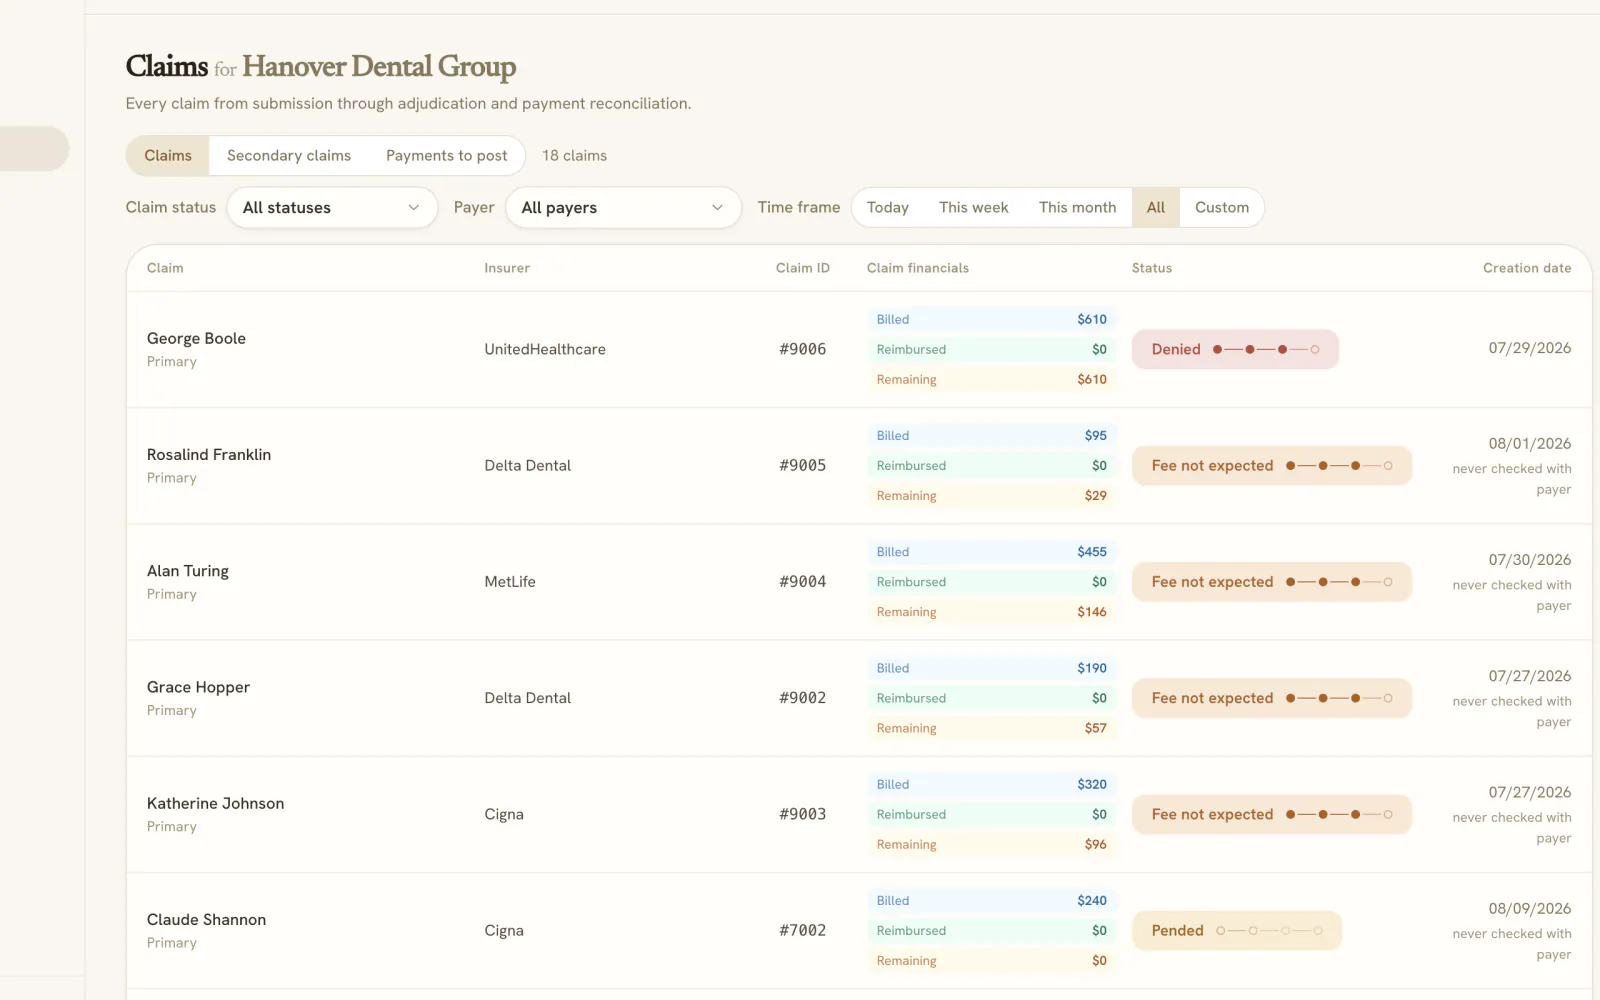Click Fee not expected status for claim #9005
The width and height of the screenshot is (1600, 1000).
1272,466
